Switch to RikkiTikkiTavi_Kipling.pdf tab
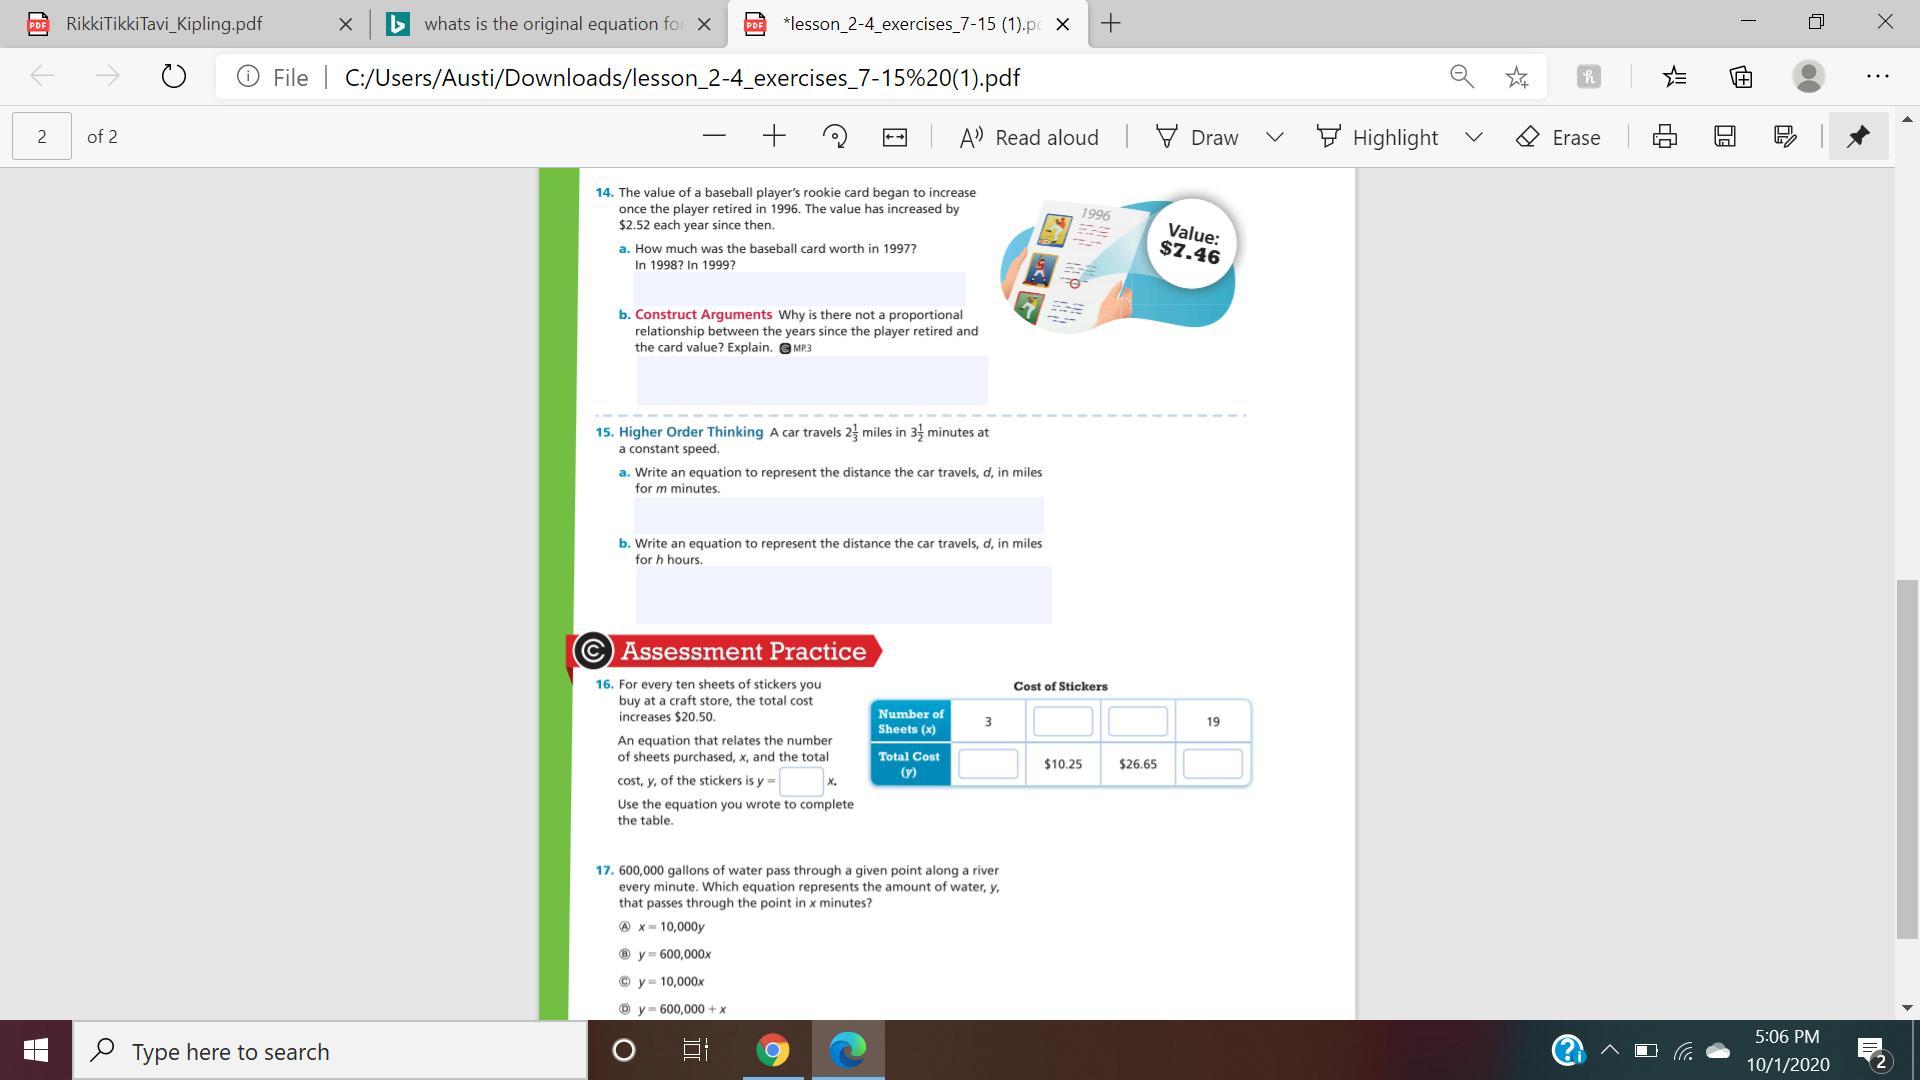This screenshot has height=1080, width=1920. (x=165, y=24)
